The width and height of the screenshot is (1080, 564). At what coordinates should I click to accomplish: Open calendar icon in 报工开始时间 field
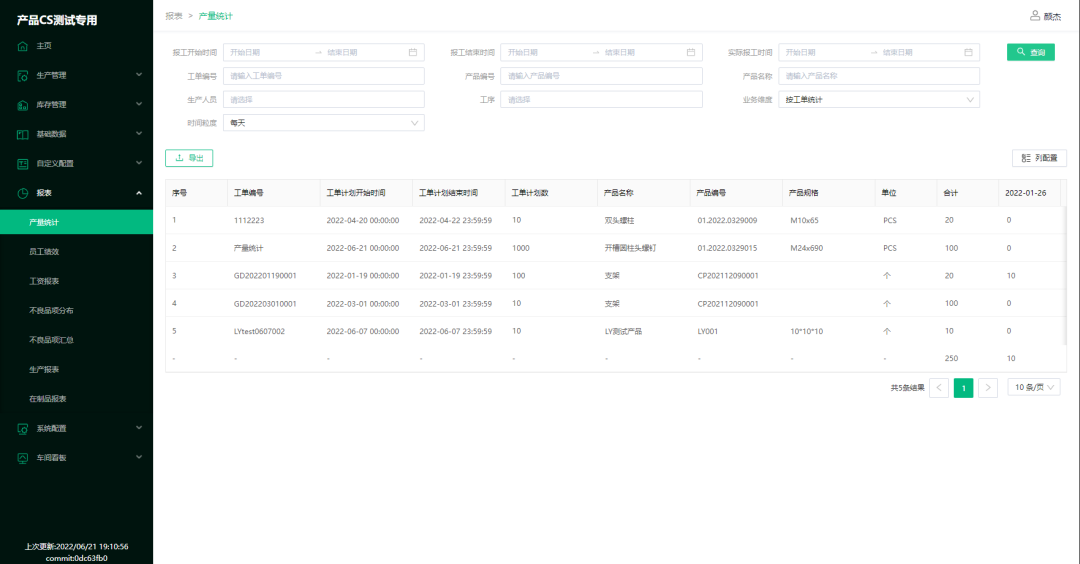point(413,52)
